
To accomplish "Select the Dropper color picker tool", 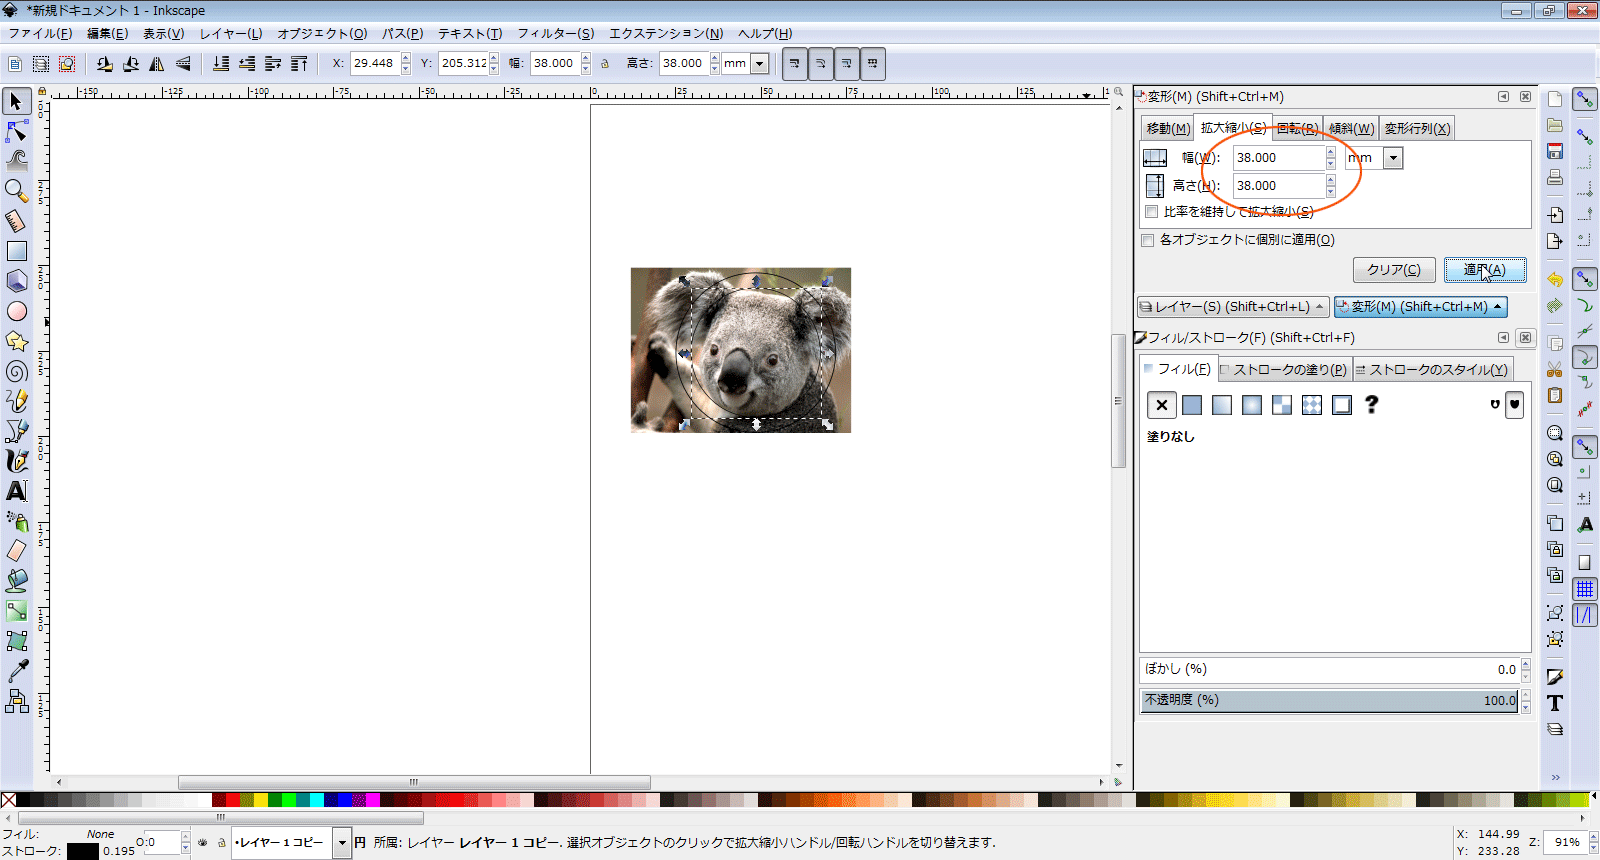I will tap(17, 671).
